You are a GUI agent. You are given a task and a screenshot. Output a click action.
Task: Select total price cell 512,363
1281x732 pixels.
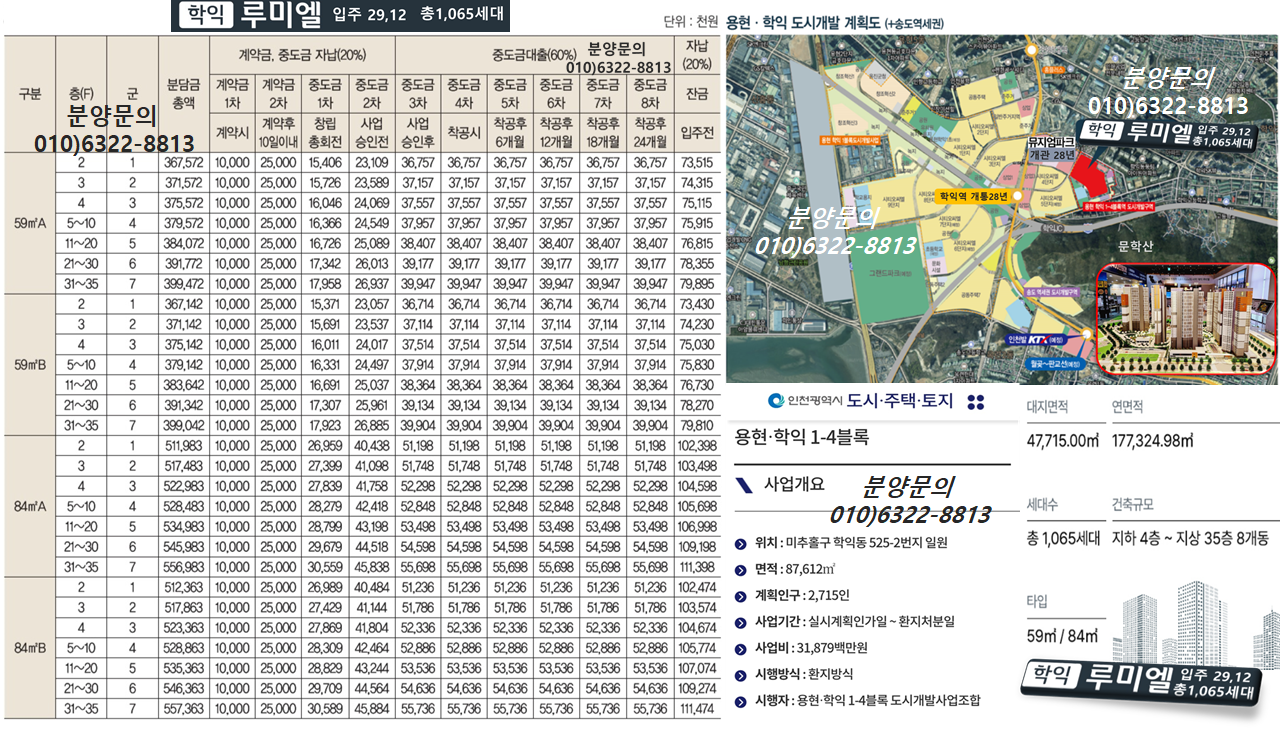coord(184,587)
